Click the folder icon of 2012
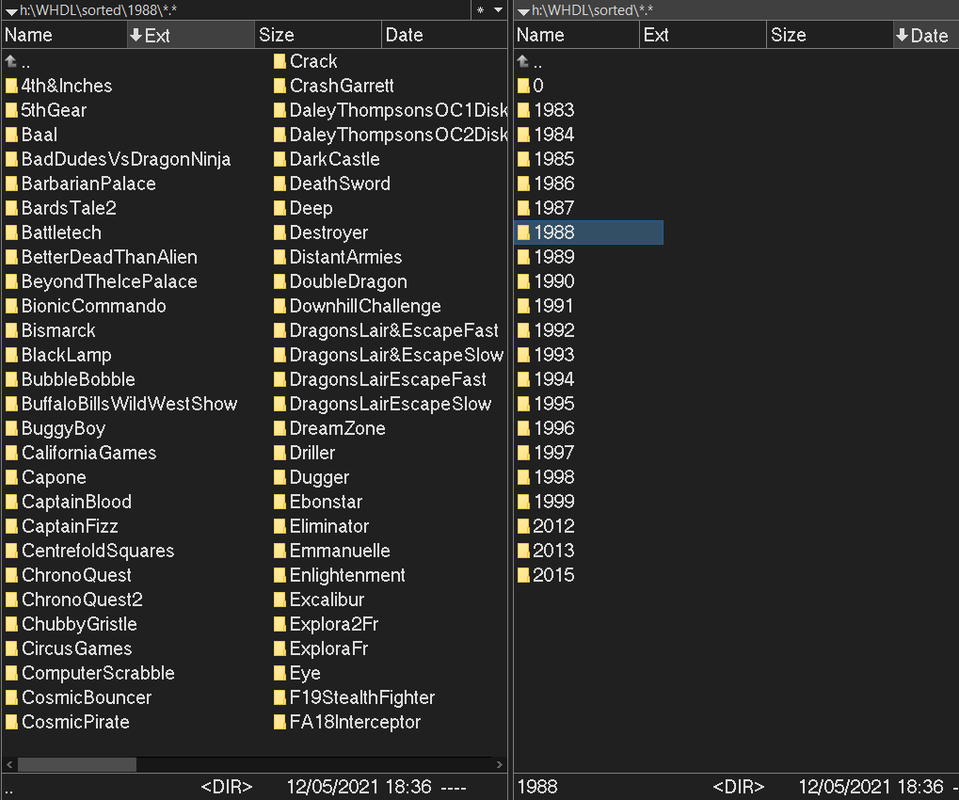 (524, 526)
